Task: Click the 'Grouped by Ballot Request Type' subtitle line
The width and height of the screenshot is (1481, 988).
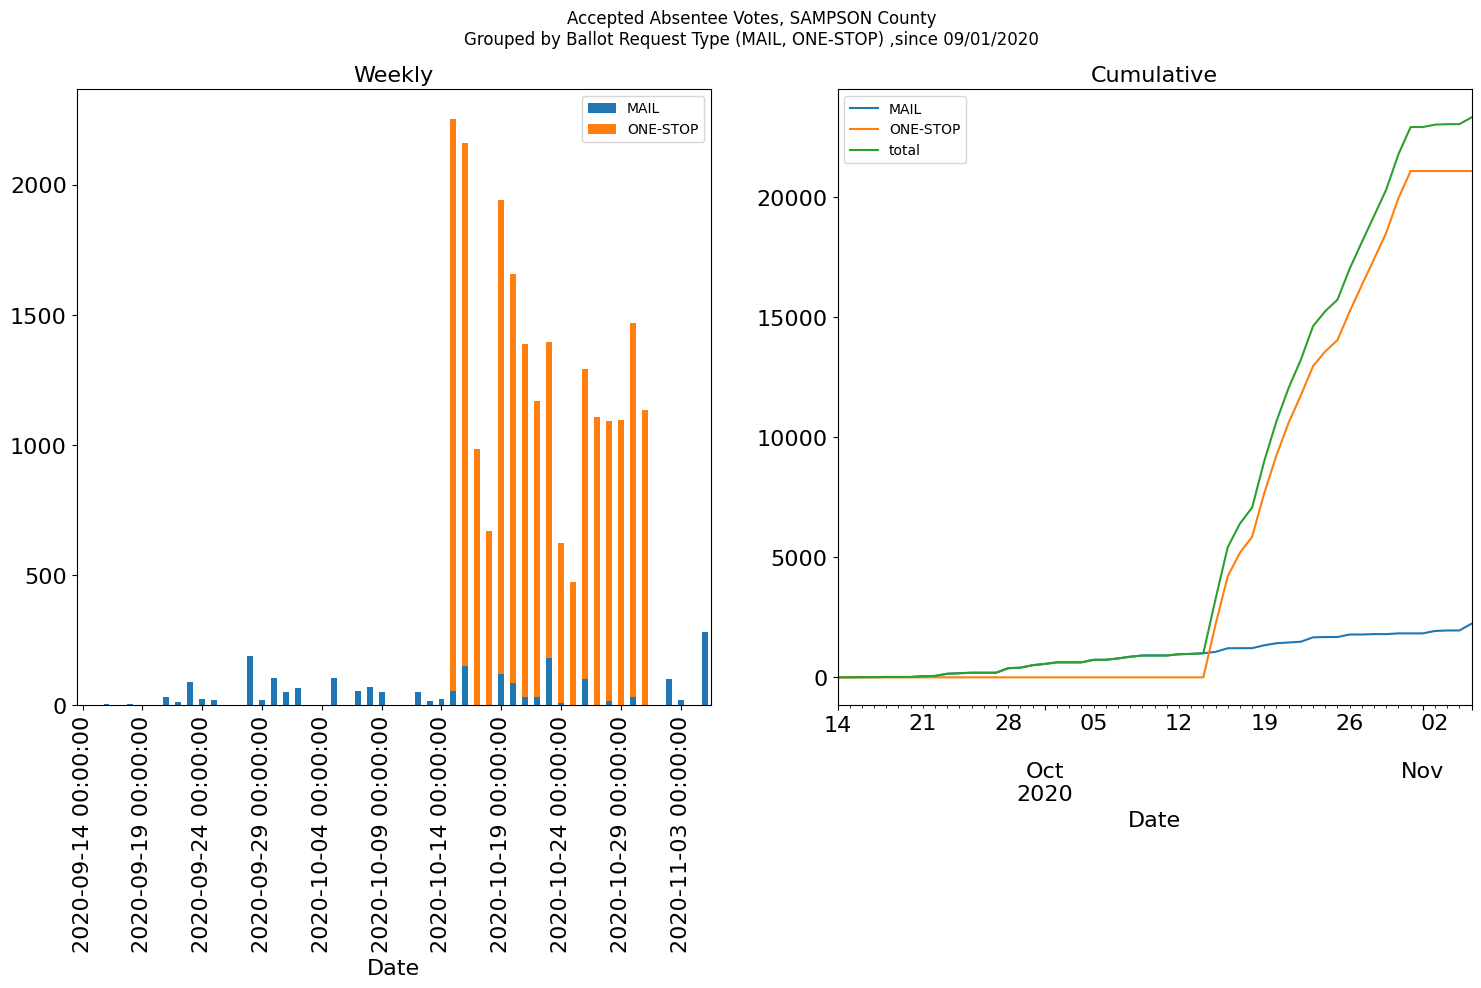Action: click(751, 40)
